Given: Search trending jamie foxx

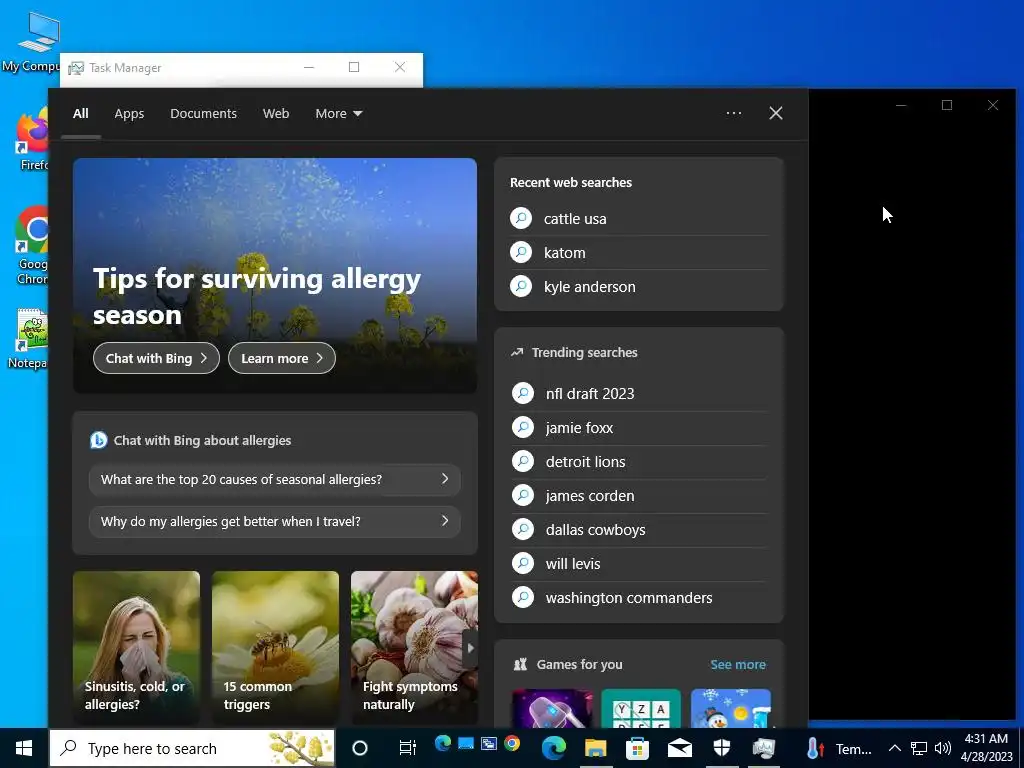Looking at the screenshot, I should (x=639, y=428).
